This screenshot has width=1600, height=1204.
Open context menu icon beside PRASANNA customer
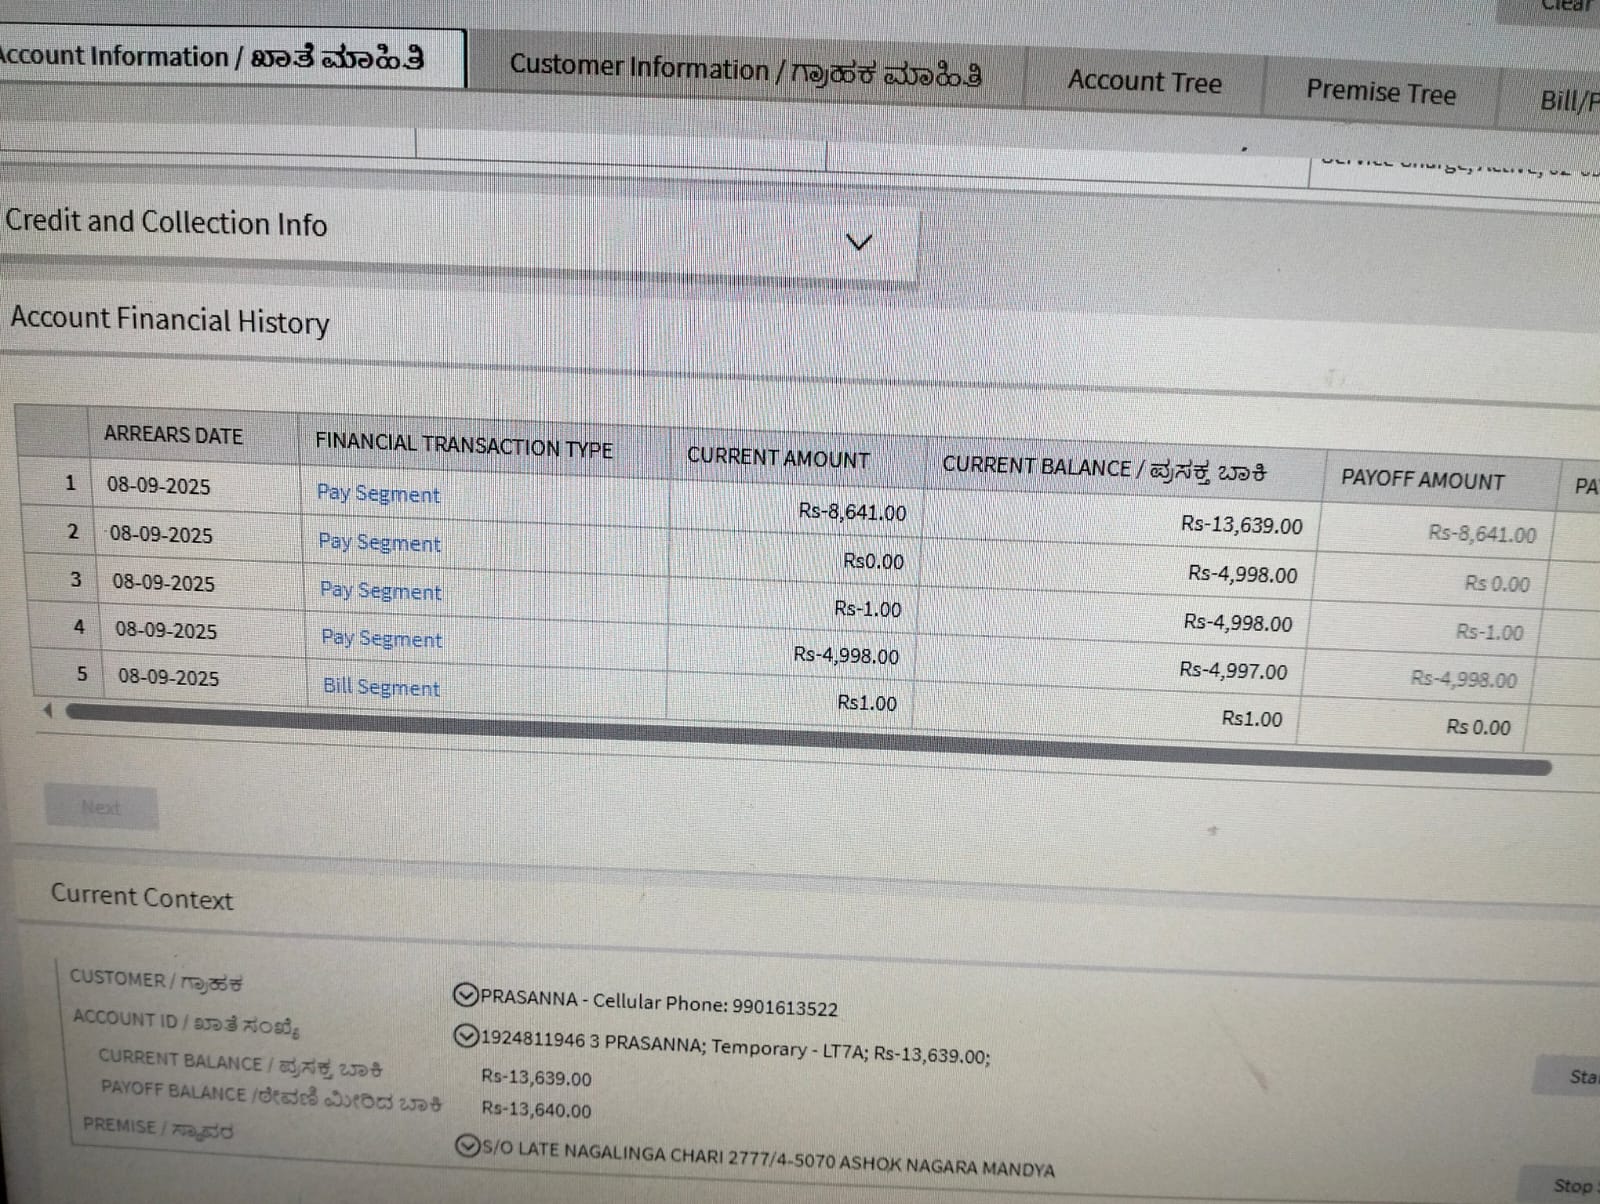coord(465,995)
